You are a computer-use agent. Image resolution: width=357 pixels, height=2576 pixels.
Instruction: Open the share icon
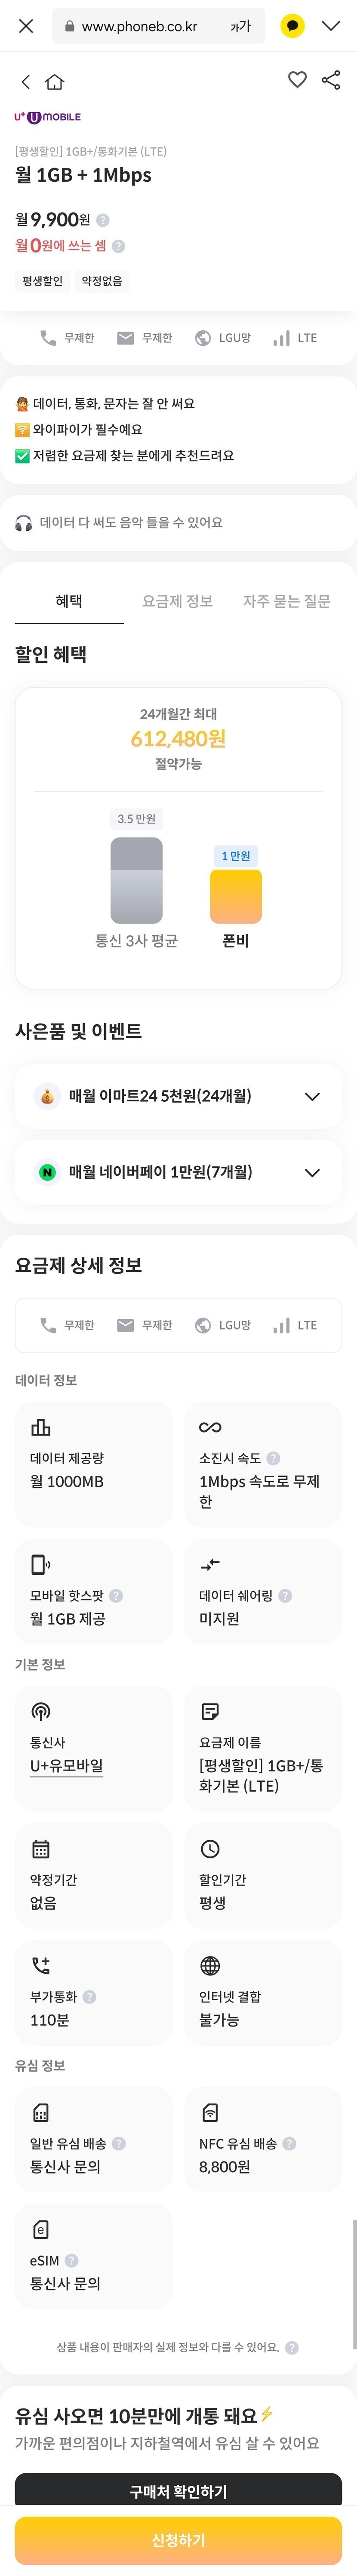click(331, 80)
